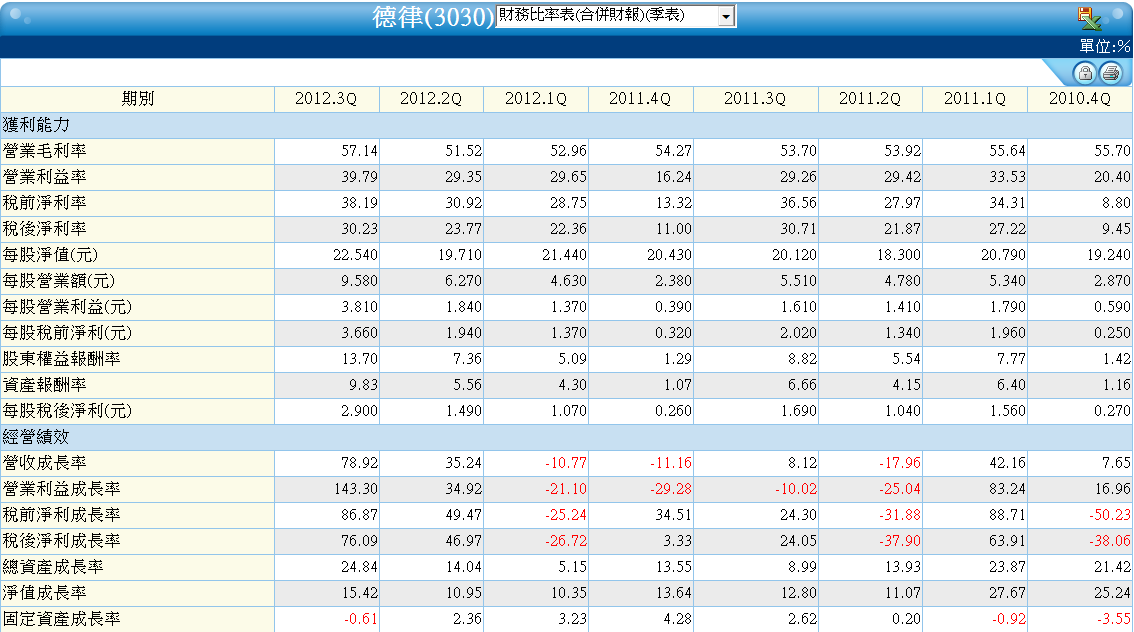Viewport: 1134px width, 632px height.
Task: Select the 資產報酬率 row label
Action: tap(45, 385)
